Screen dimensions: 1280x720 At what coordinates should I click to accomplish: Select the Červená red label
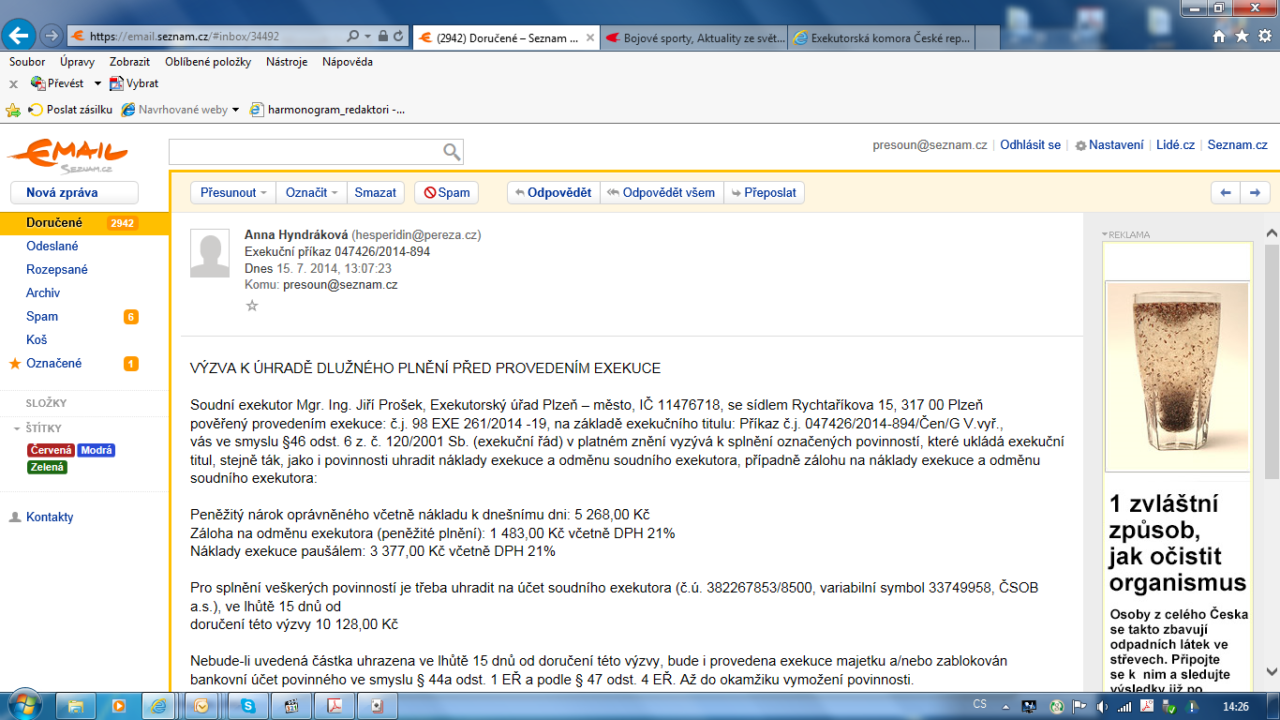(x=51, y=450)
